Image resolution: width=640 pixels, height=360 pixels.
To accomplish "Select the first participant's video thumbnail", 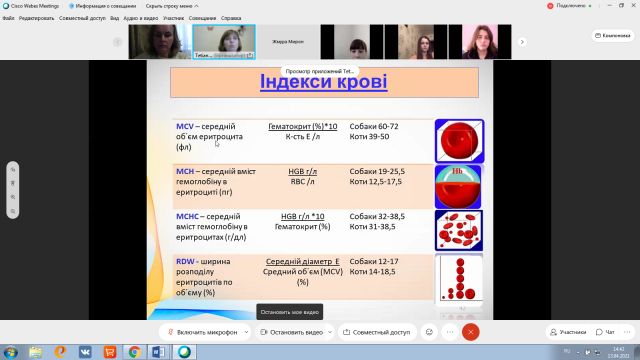I will [x=160, y=42].
